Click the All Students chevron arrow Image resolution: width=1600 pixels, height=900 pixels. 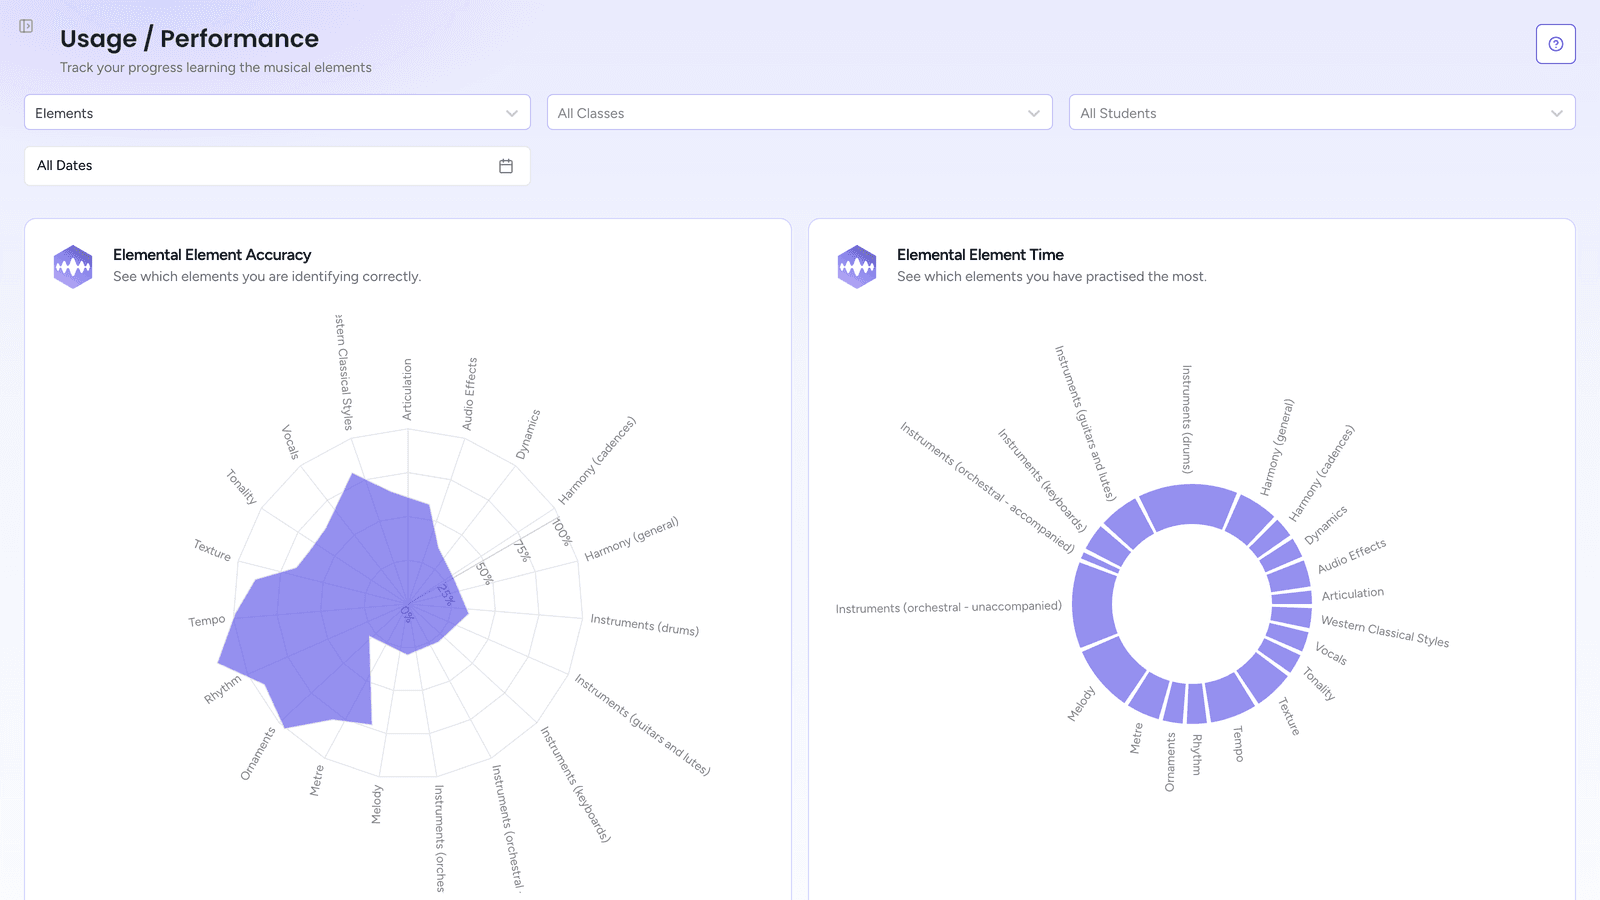pos(1557,113)
